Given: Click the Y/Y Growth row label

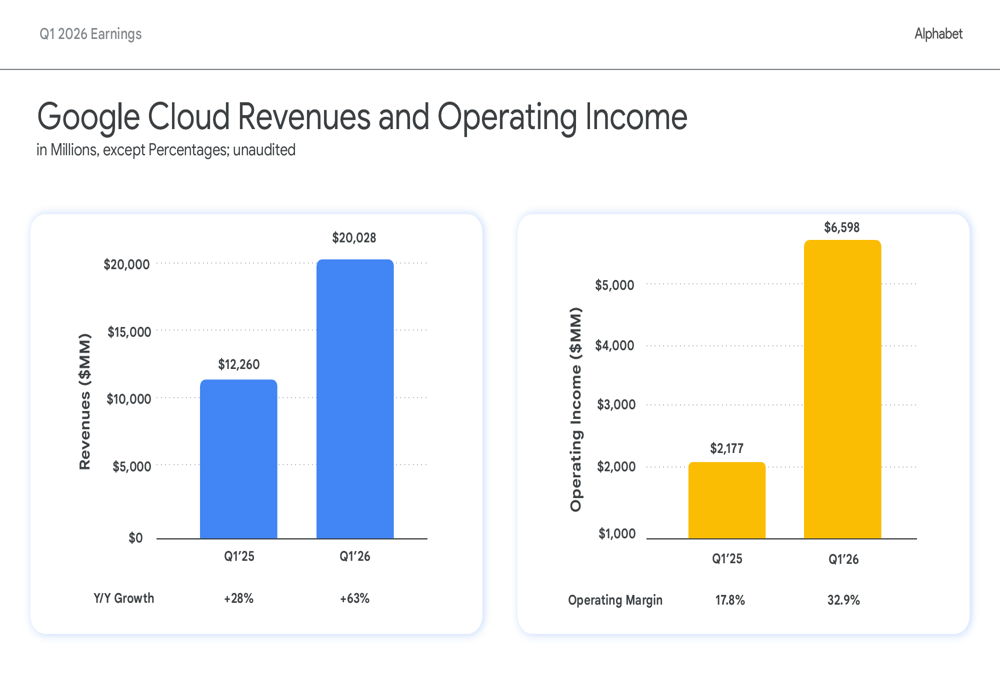Looking at the screenshot, I should (x=124, y=598).
